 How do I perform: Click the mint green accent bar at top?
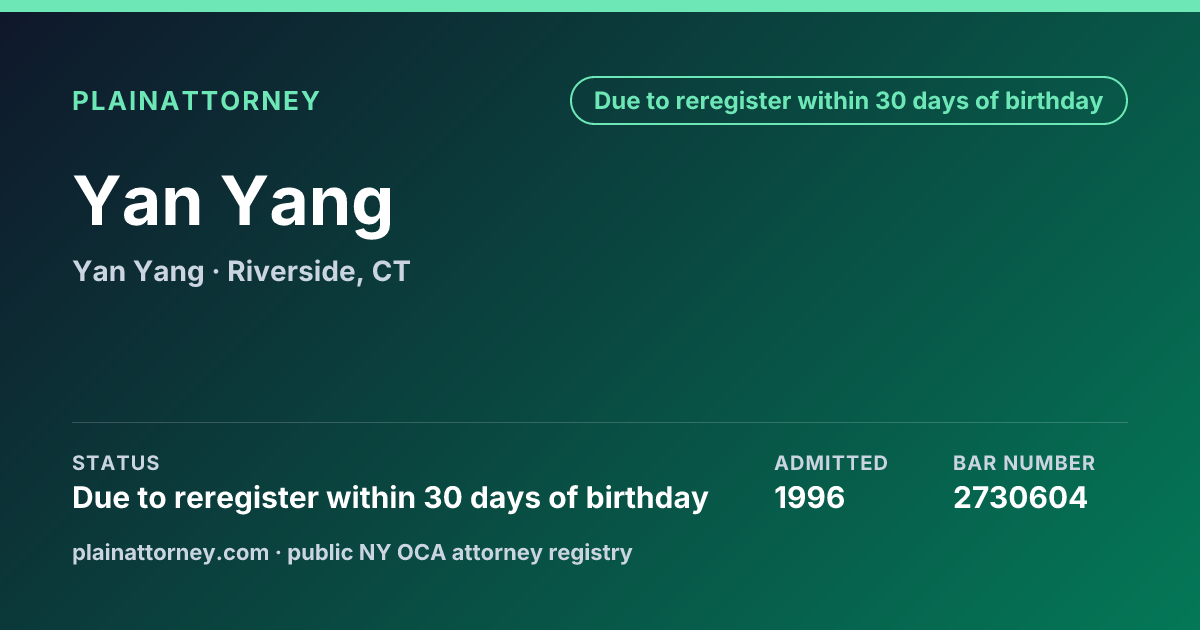600,6
